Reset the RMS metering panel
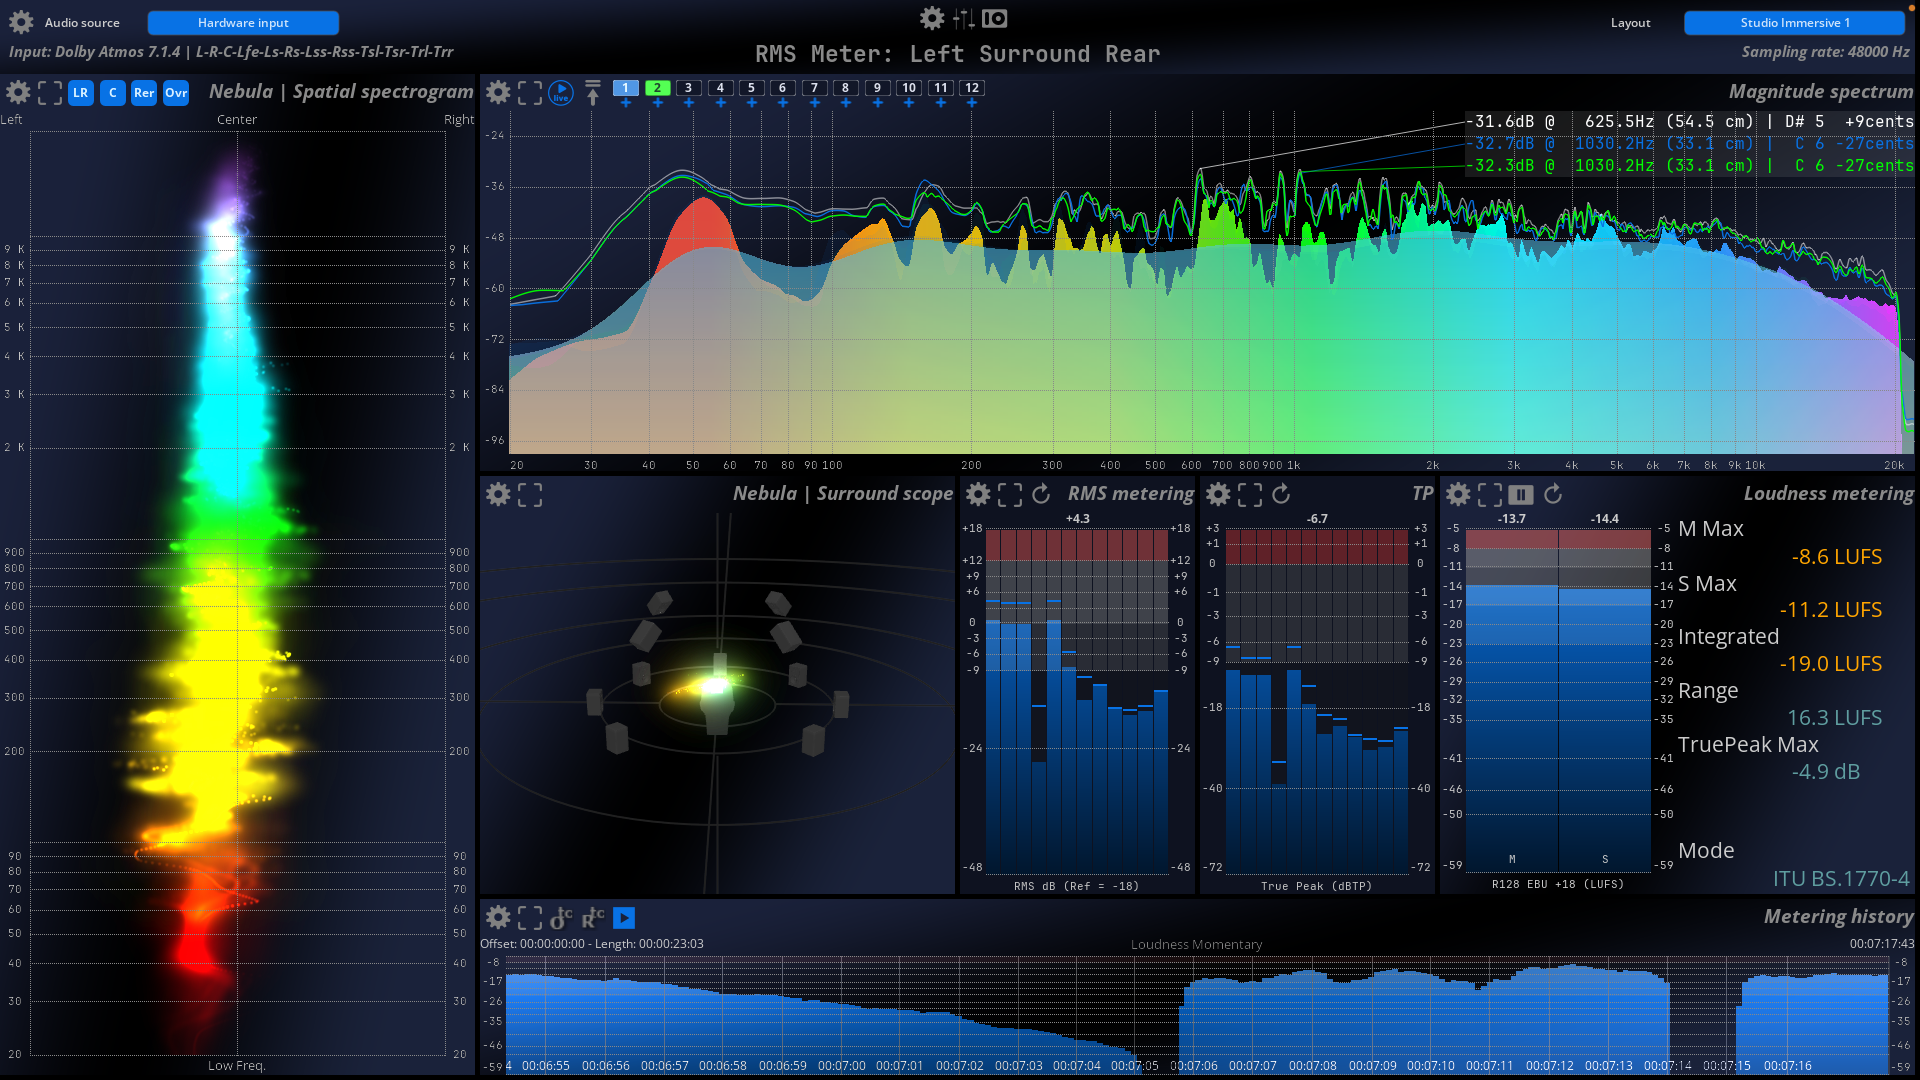The height and width of the screenshot is (1080, 1920). 1041,494
